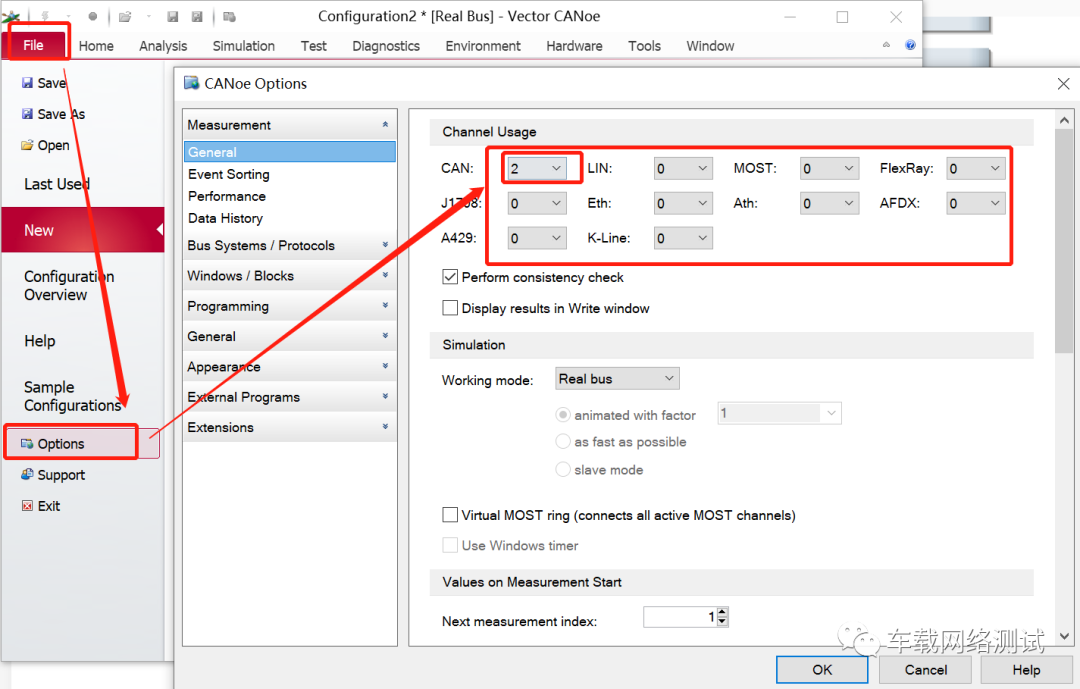Open the FlexRay channel count dropdown
This screenshot has height=689, width=1080.
[x=975, y=168]
